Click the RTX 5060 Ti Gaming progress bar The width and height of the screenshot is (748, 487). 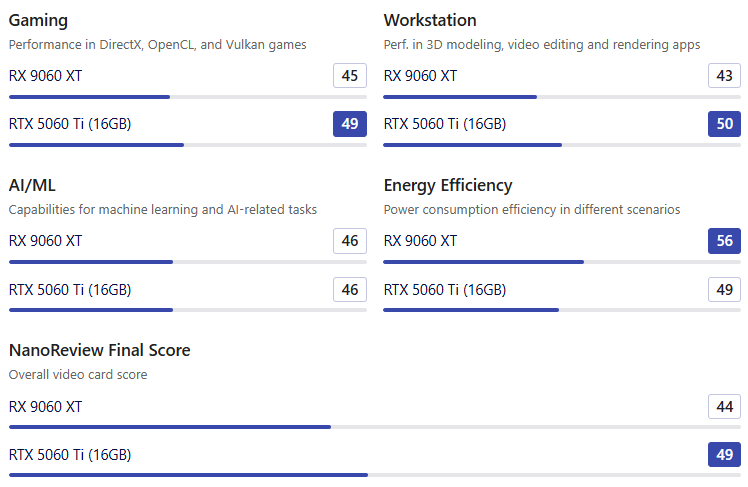click(187, 145)
